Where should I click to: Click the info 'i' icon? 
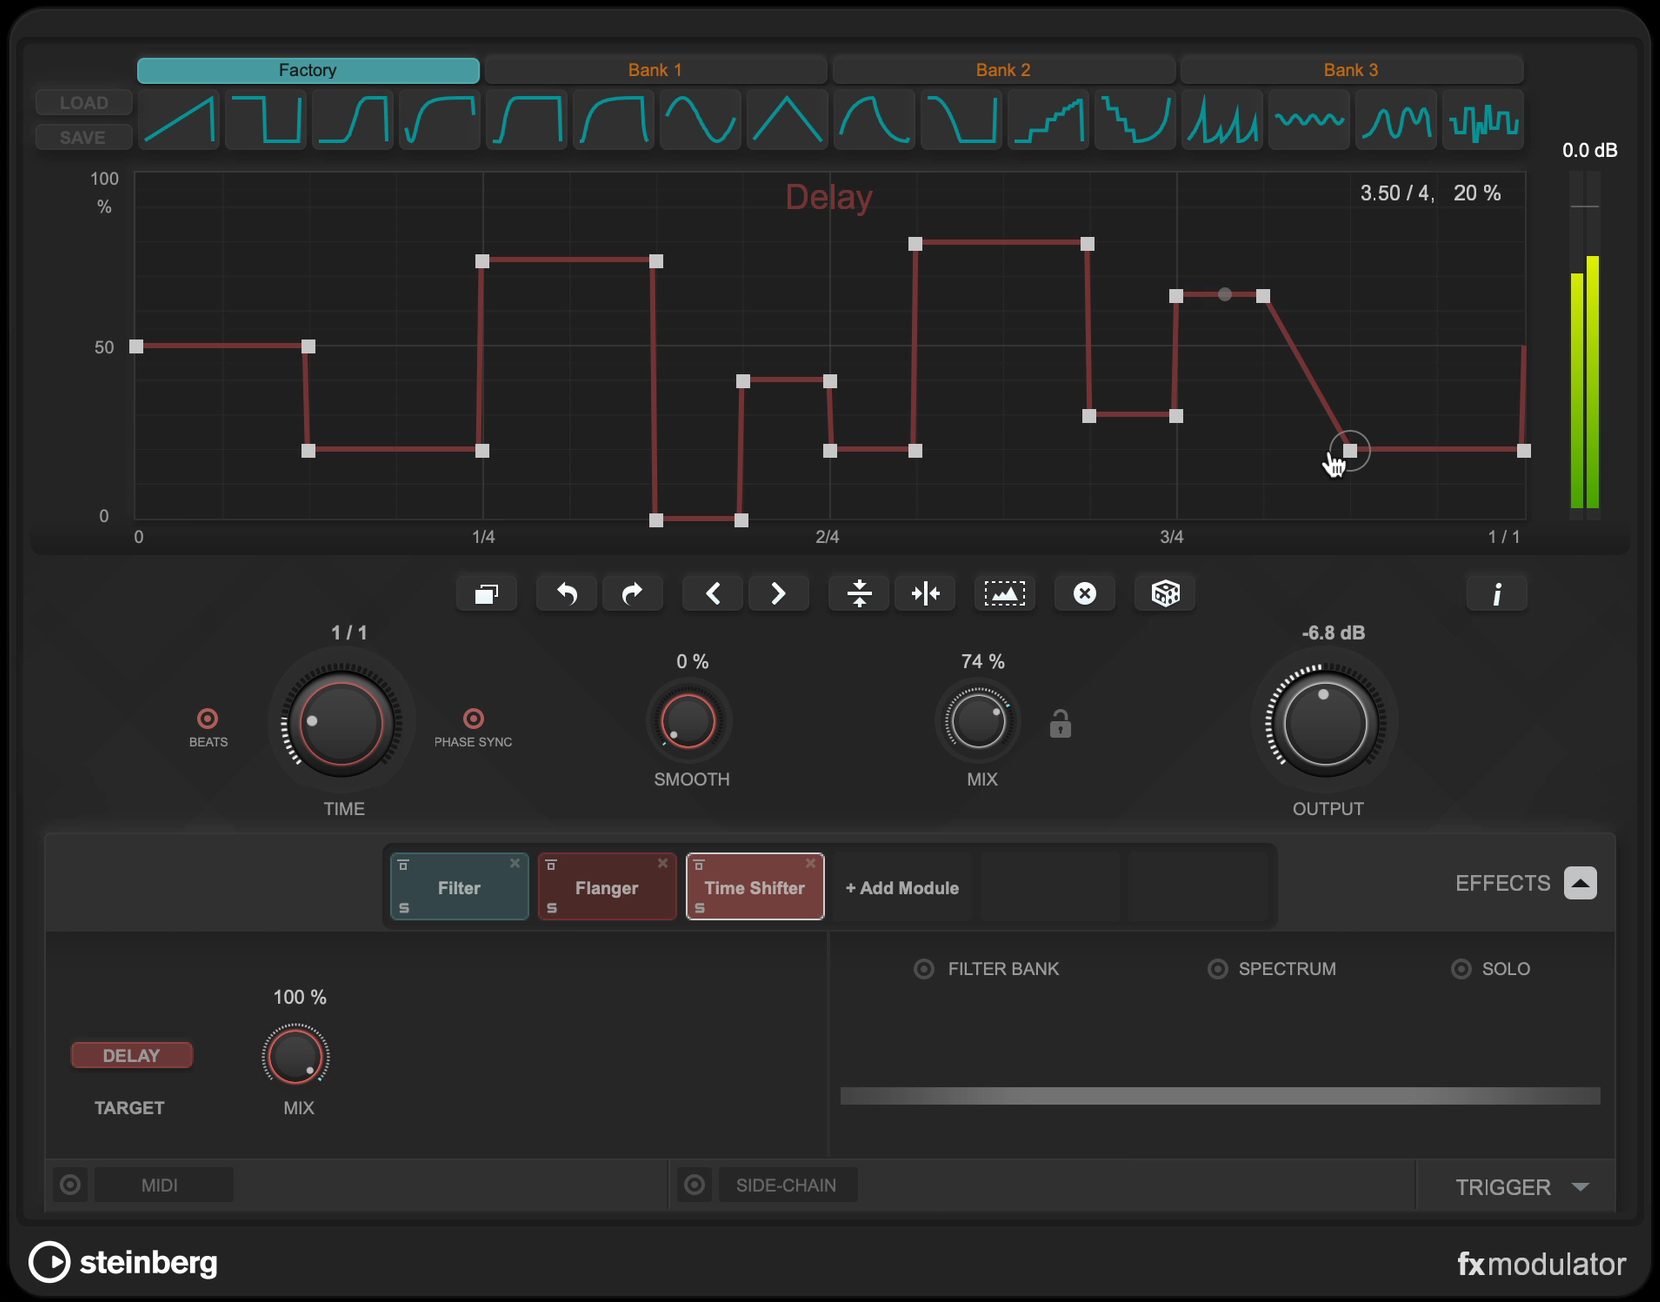[x=1496, y=594]
